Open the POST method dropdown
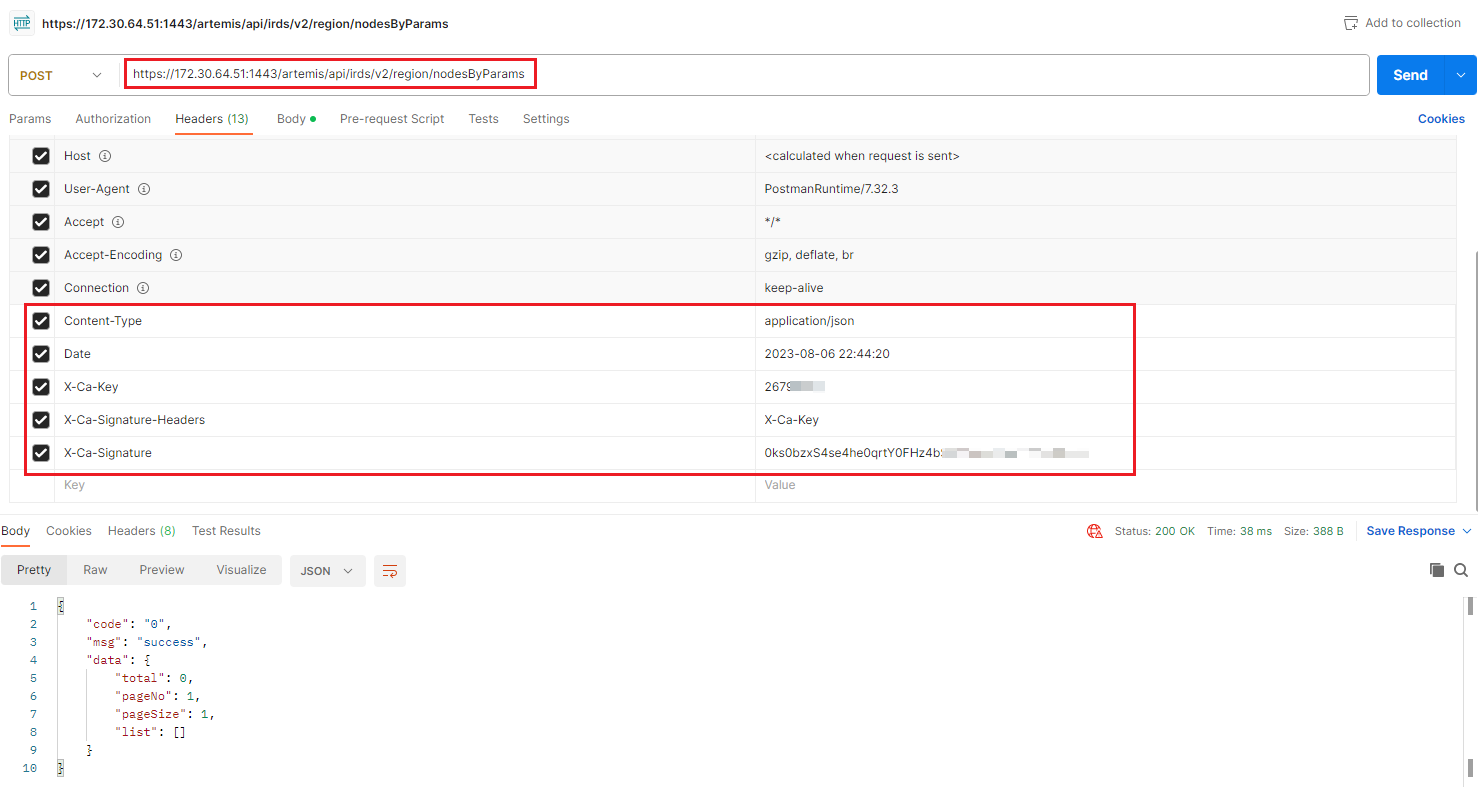The image size is (1478, 787). coord(61,75)
